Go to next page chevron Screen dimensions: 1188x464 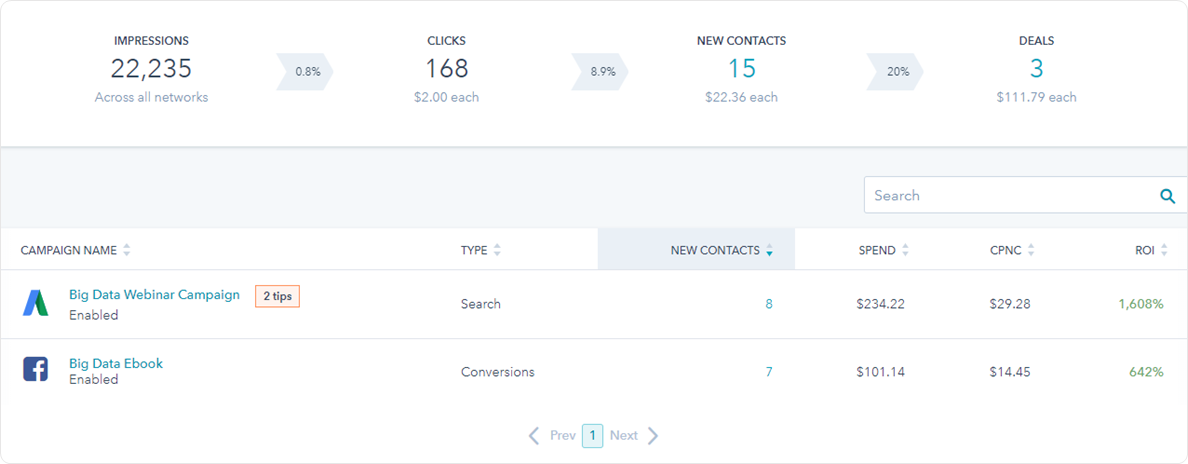coord(653,435)
